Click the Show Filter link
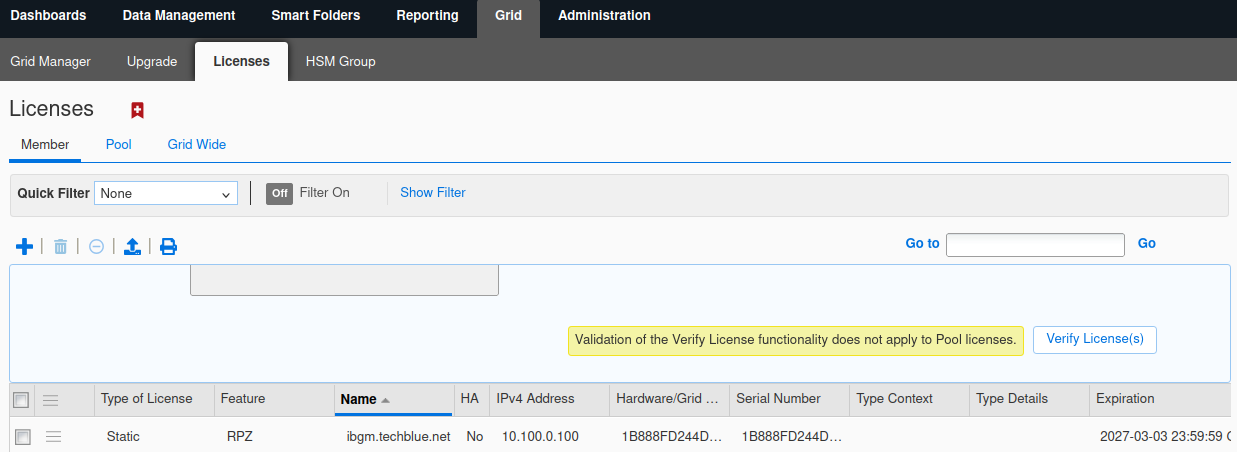Screen dimensions: 1237x452 tap(432, 192)
